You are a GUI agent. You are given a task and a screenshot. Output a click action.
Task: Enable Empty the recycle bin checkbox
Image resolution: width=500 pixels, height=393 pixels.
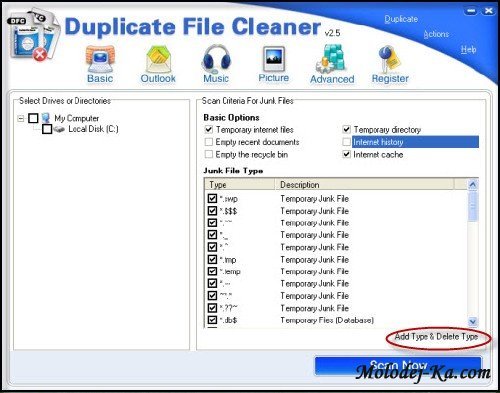209,154
